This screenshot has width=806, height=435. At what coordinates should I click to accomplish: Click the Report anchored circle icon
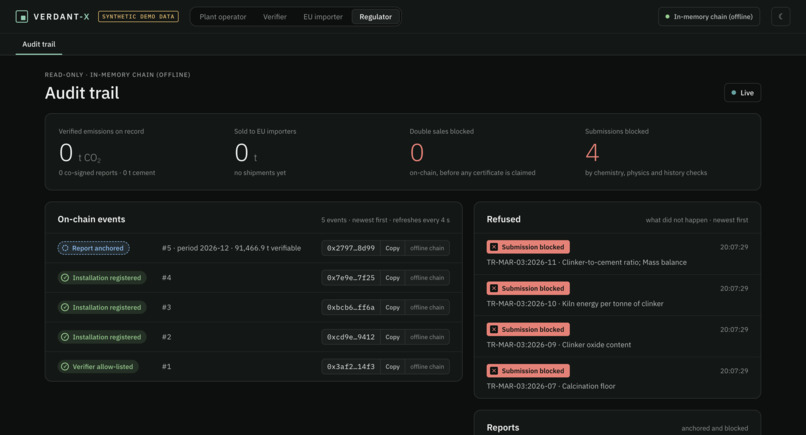pyautogui.click(x=65, y=248)
